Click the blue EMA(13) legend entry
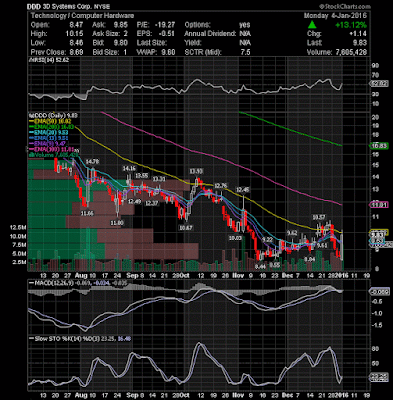The height and width of the screenshot is (400, 393). coord(49,139)
